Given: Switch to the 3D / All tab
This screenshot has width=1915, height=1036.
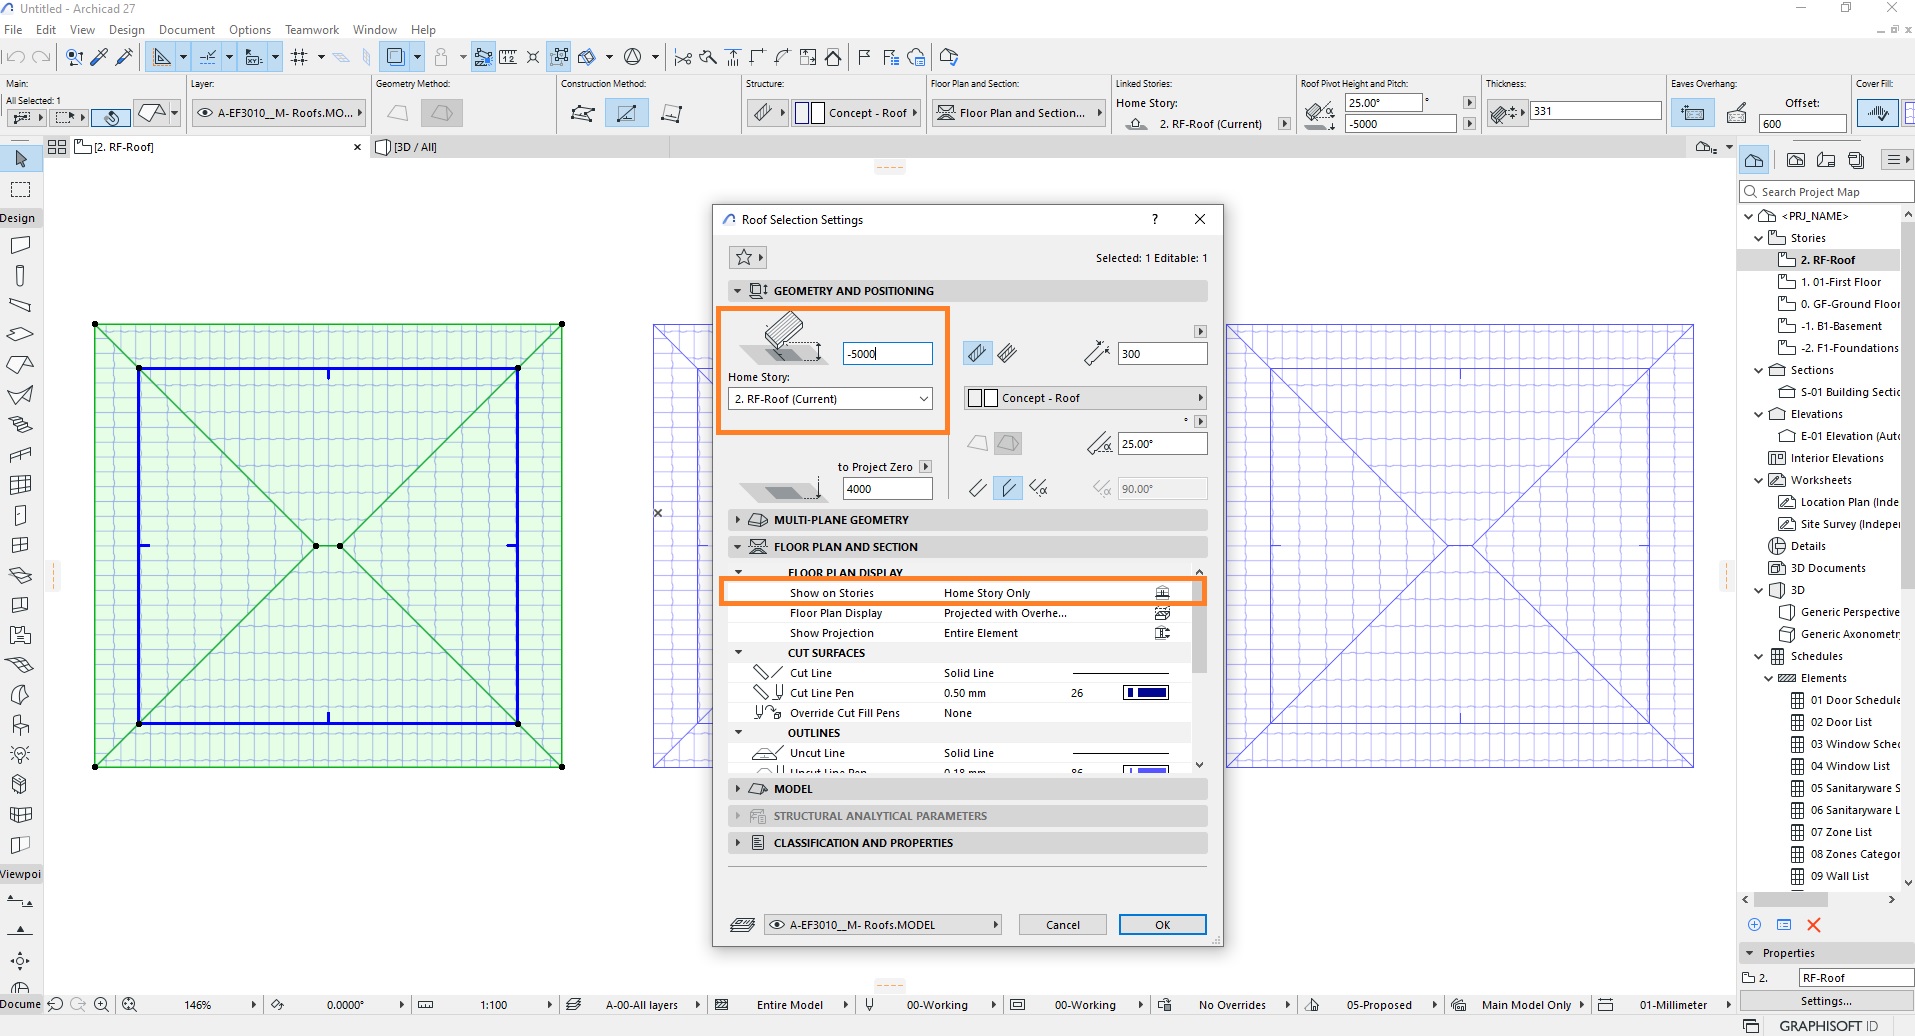Looking at the screenshot, I should click(415, 147).
